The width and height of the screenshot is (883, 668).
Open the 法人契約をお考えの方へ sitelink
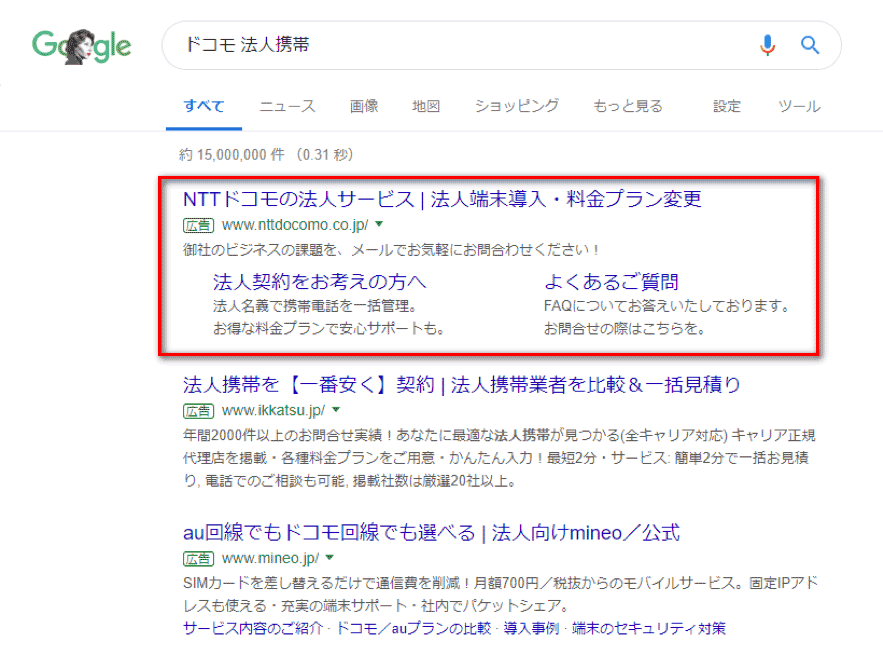tap(319, 281)
